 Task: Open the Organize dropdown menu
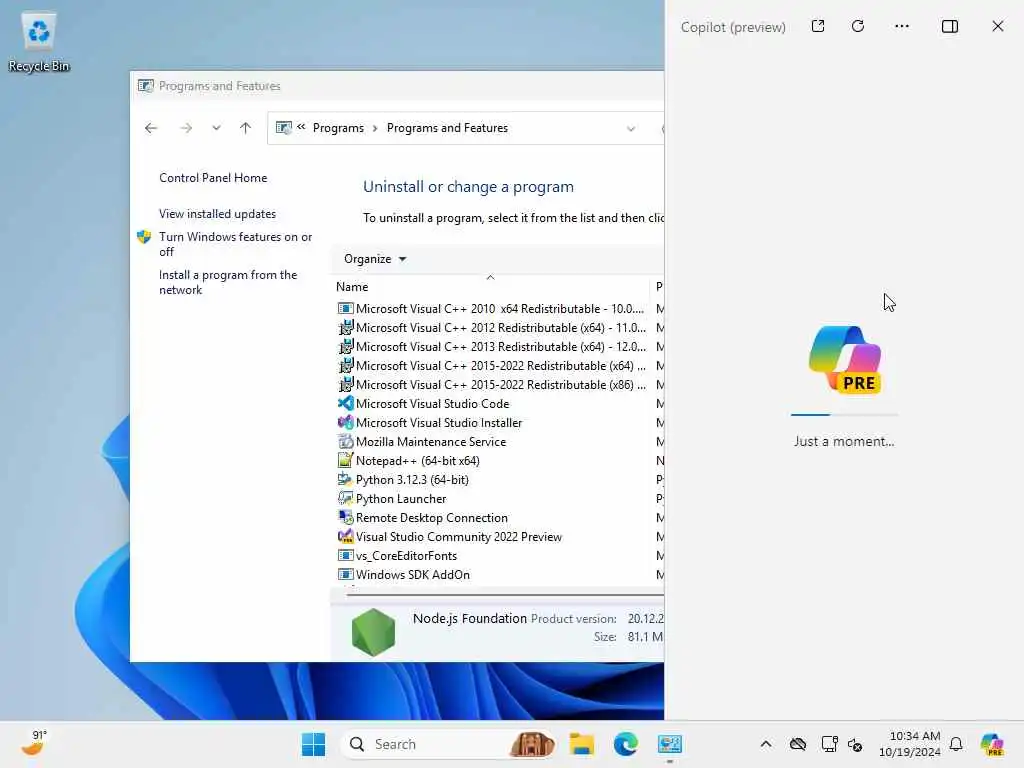[x=375, y=259]
